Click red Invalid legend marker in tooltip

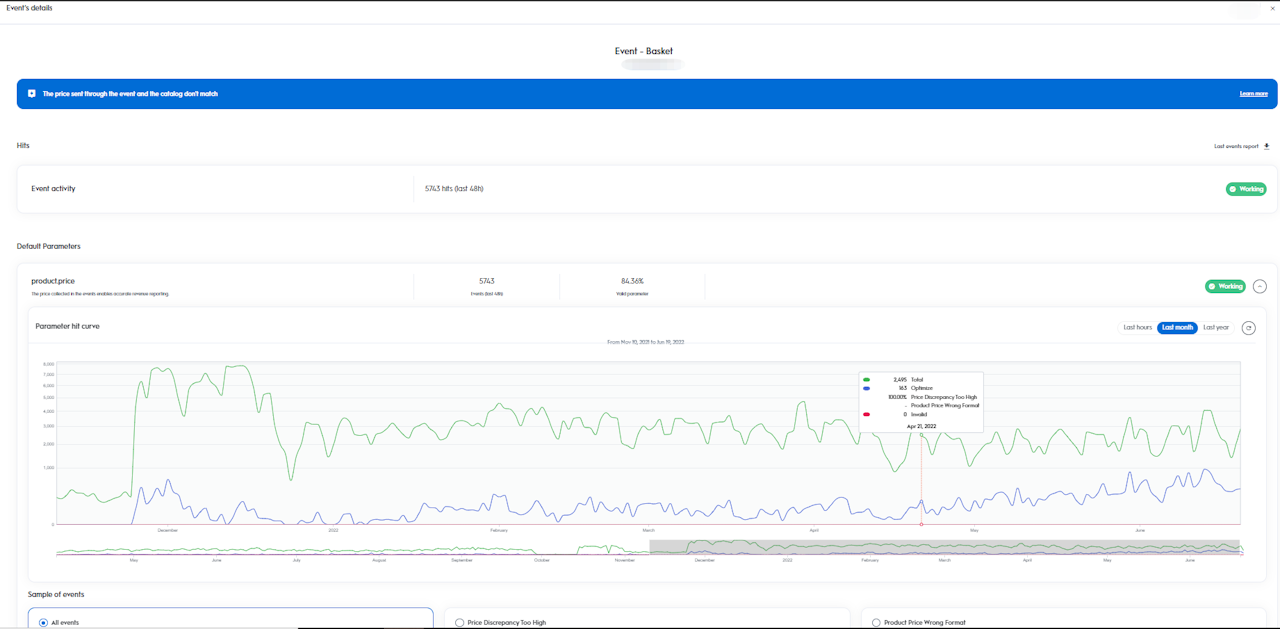tap(866, 414)
